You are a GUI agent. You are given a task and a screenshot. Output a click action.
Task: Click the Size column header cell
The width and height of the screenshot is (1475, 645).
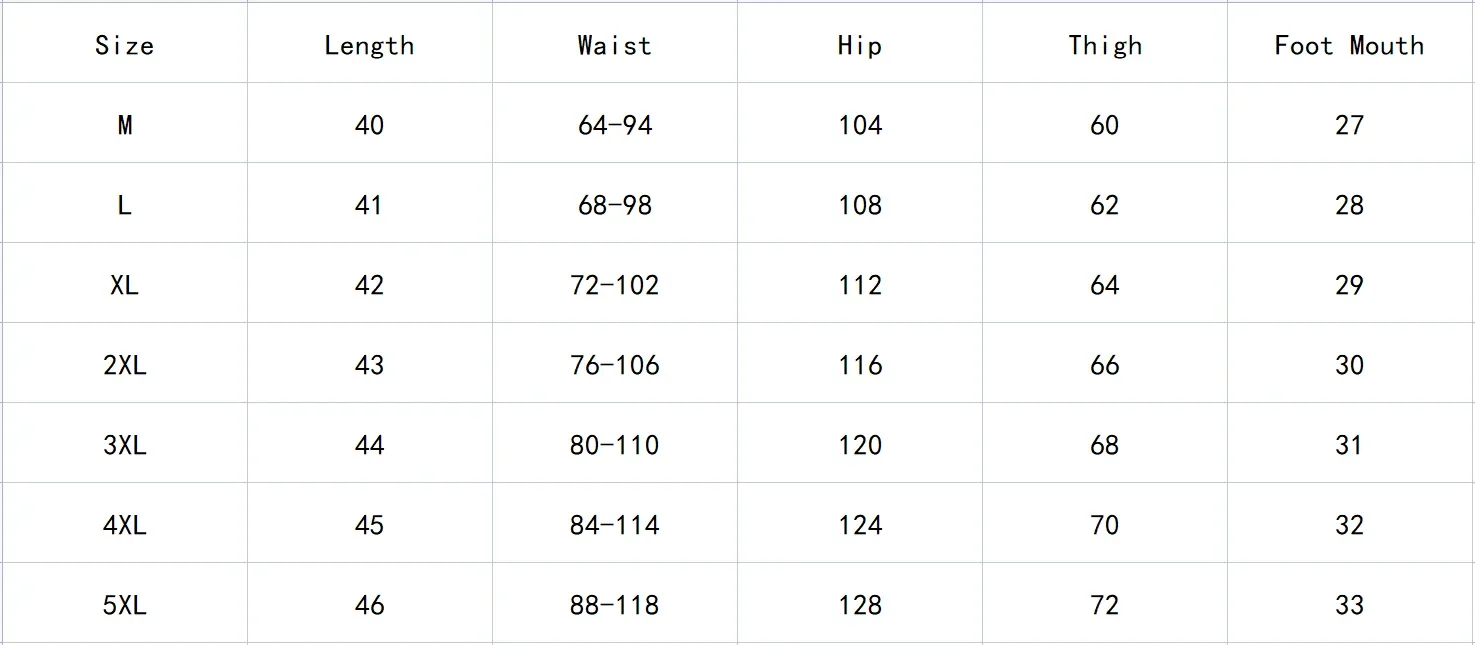[x=124, y=45]
